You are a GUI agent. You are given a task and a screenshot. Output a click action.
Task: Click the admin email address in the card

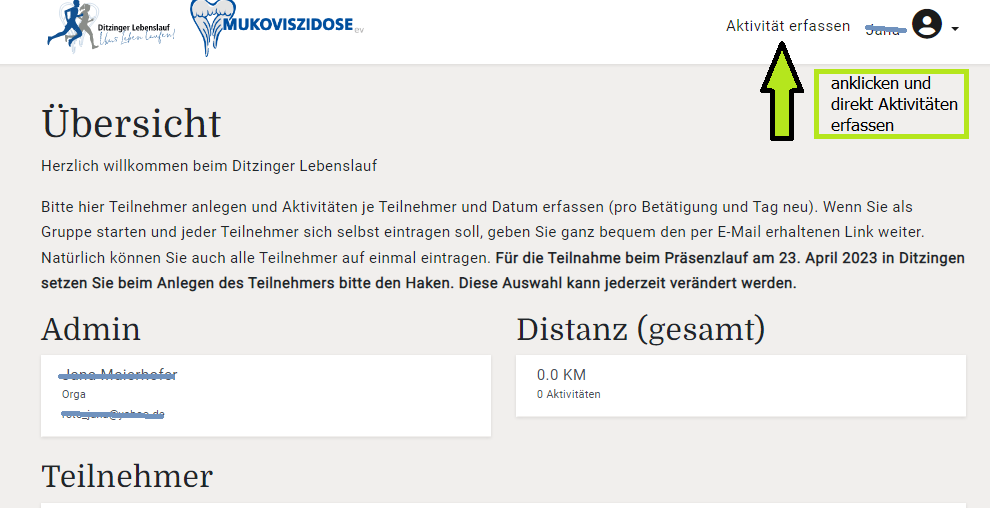coord(113,414)
